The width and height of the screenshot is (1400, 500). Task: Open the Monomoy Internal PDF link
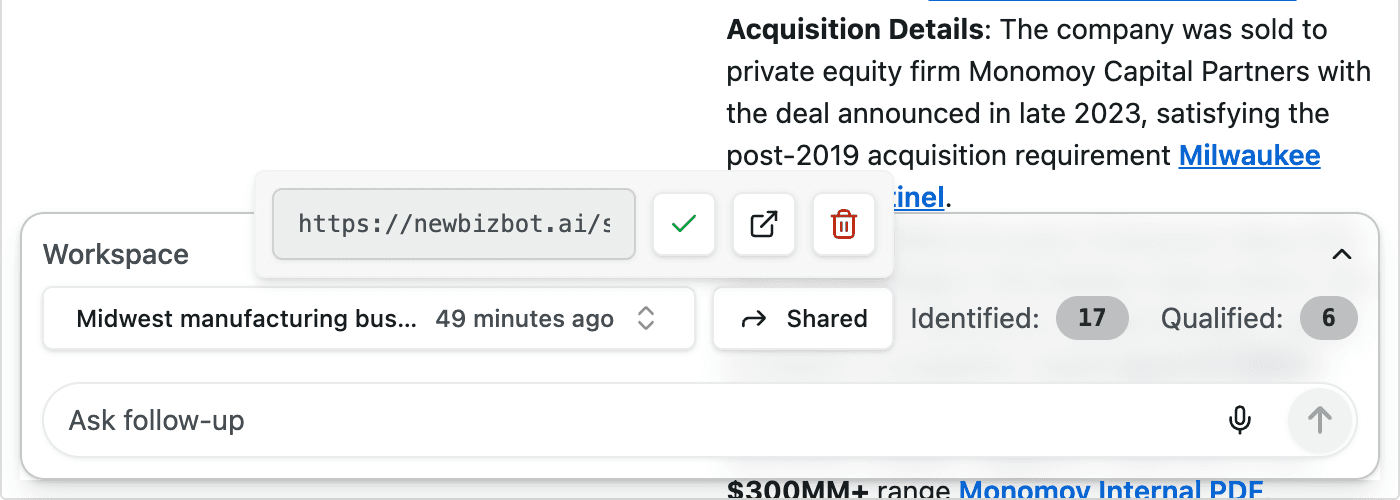pyautogui.click(x=1110, y=491)
